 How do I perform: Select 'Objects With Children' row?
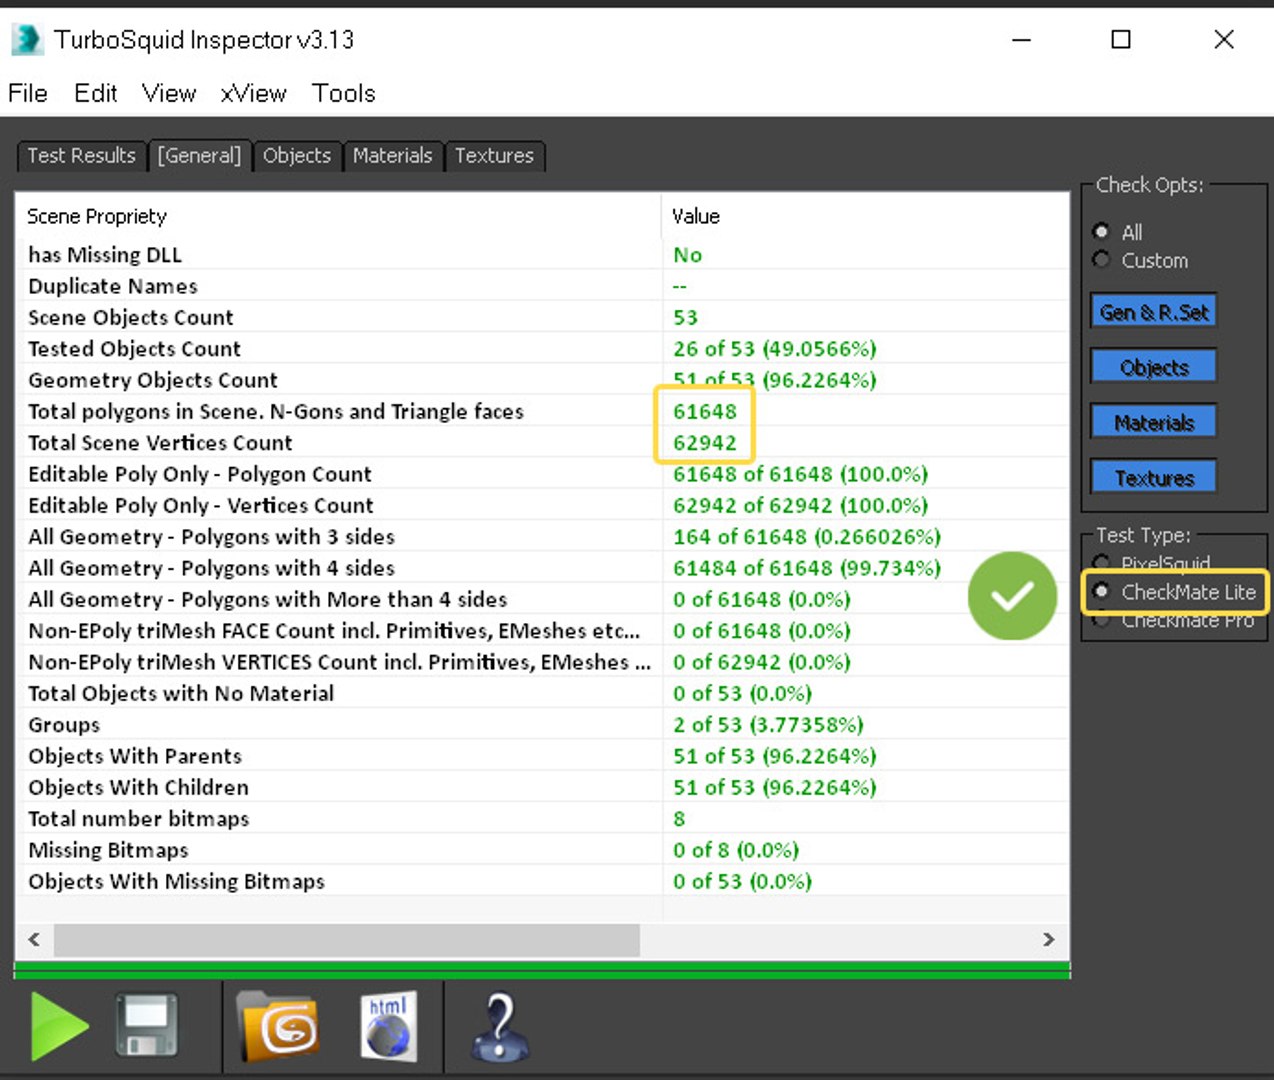coord(542,787)
